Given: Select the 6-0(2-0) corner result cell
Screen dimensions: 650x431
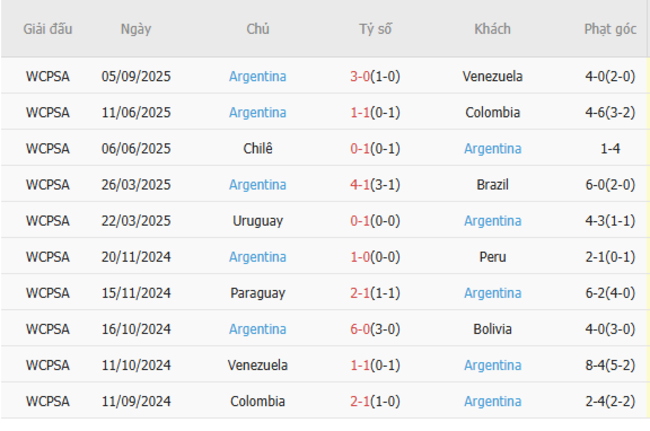Looking at the screenshot, I should 610,185.
